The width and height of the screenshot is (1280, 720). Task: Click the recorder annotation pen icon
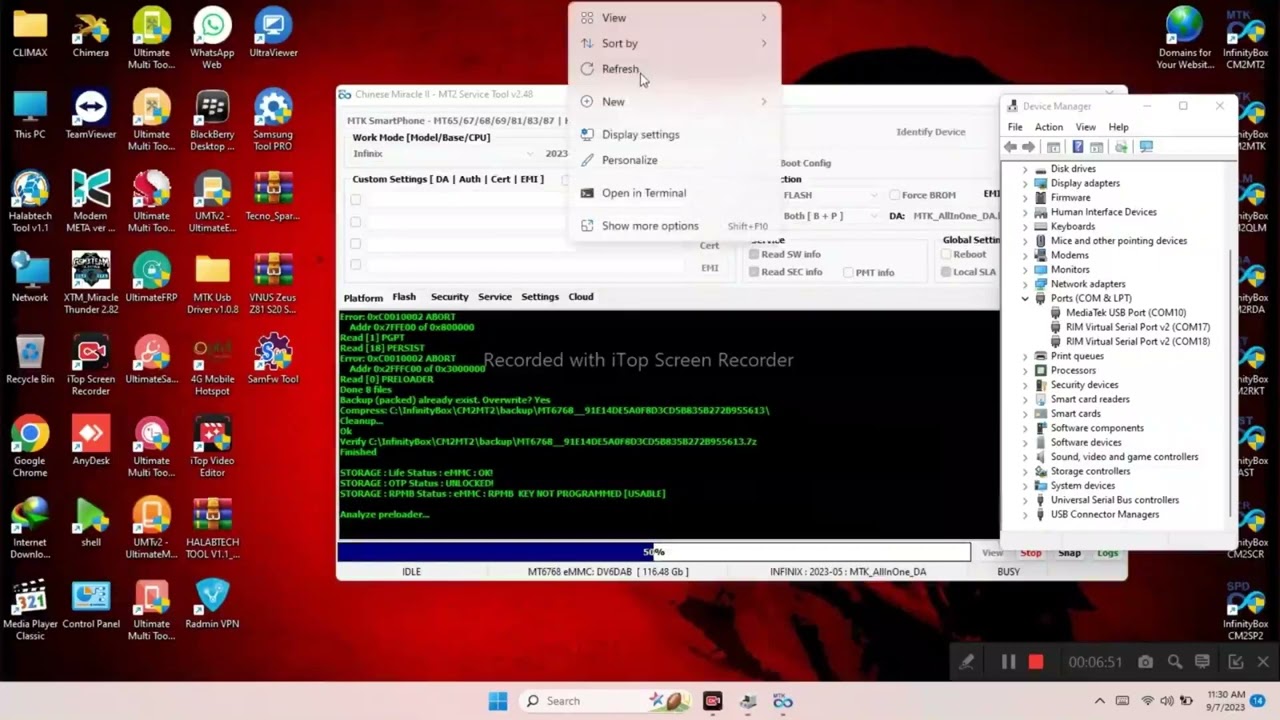(966, 662)
